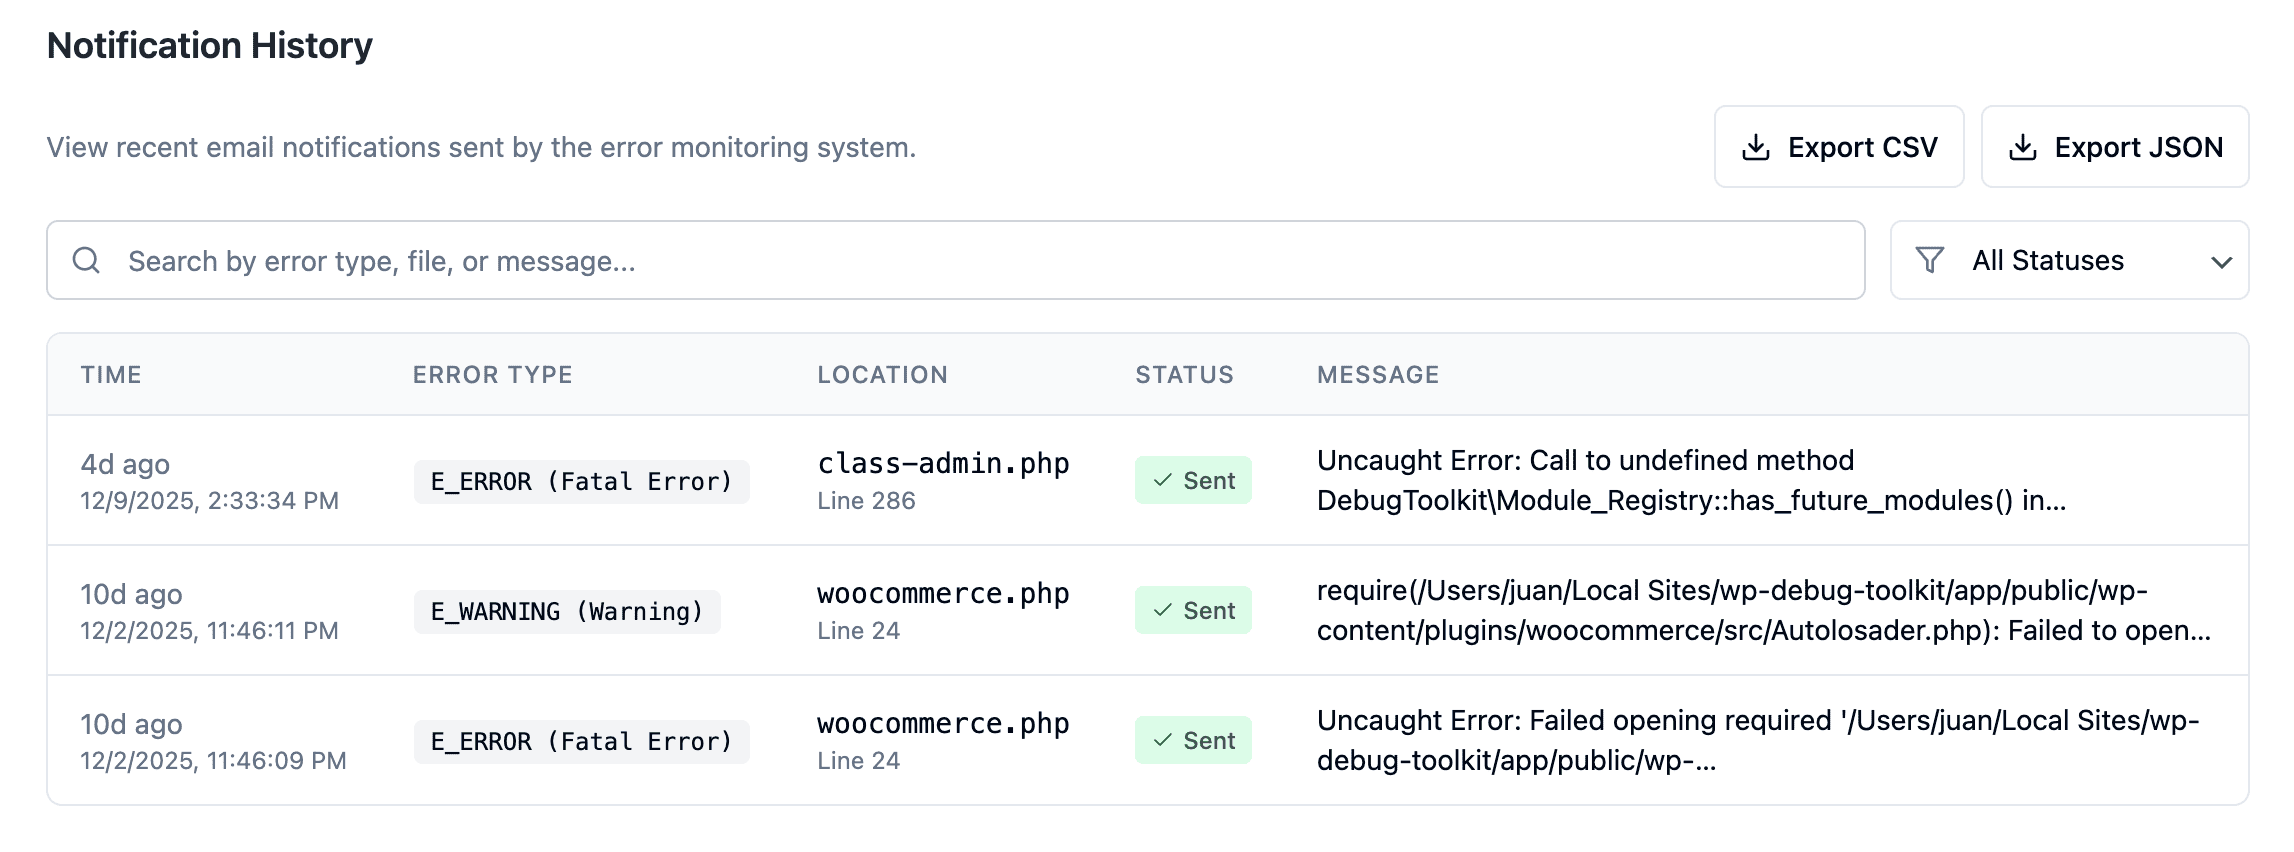This screenshot has height=852, width=2294.
Task: Export notification history as CSV
Action: 1838,147
